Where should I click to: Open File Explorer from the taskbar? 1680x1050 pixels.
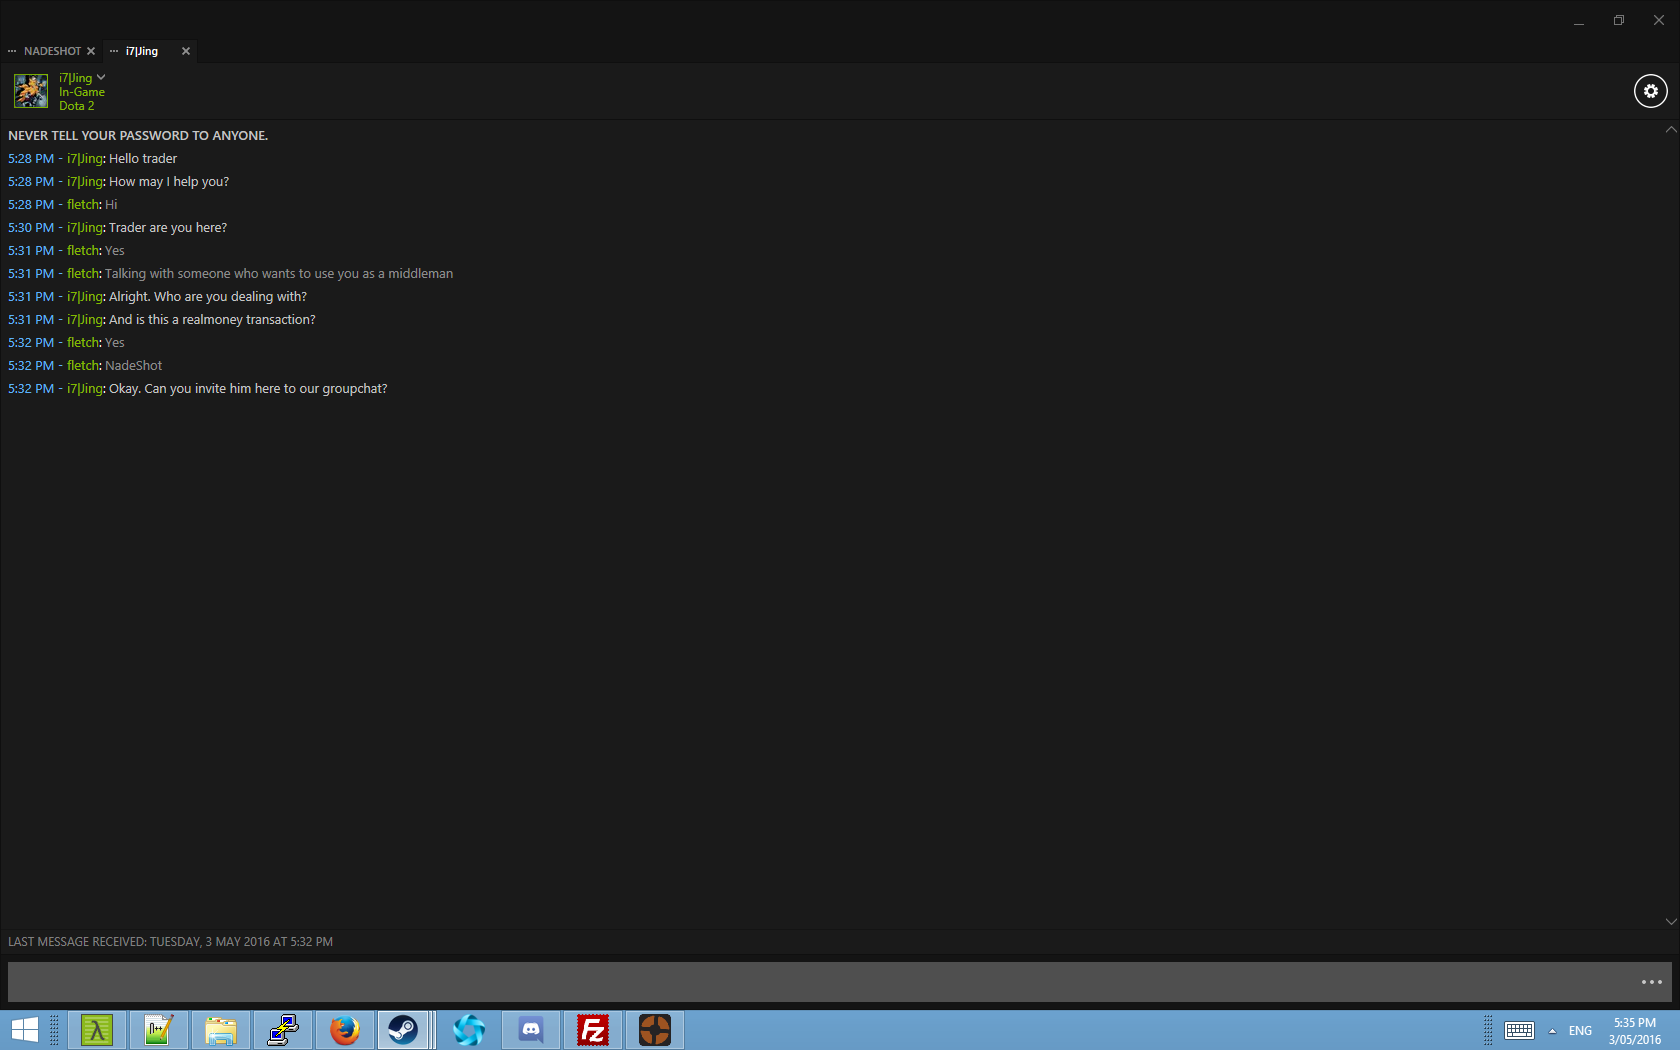221,1030
